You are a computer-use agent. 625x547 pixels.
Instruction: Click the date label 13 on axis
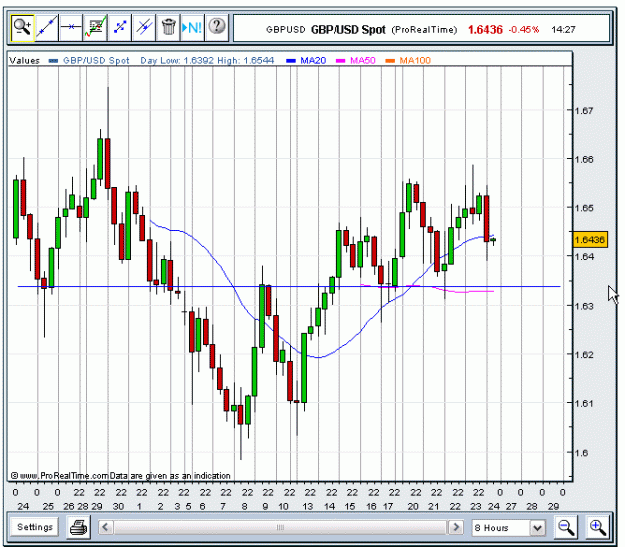click(307, 506)
